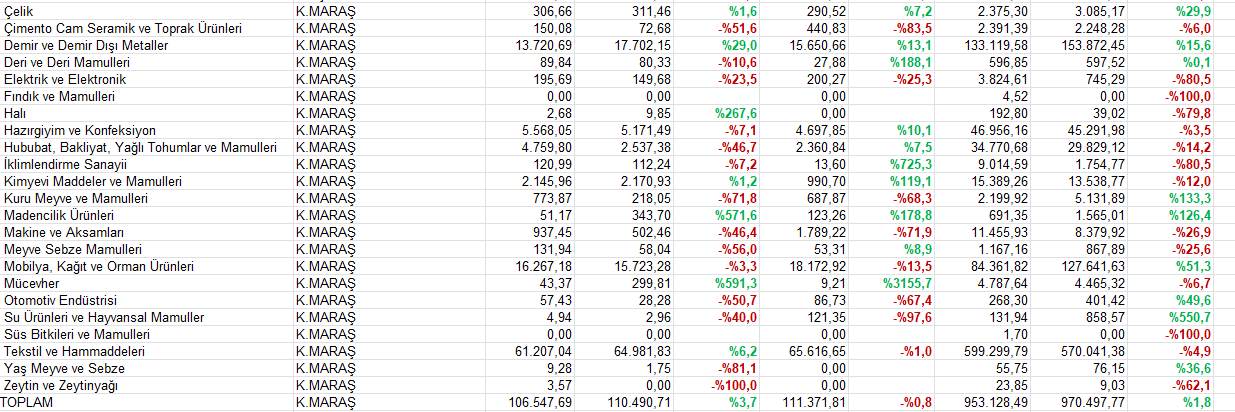The height and width of the screenshot is (412, 1235).
Task: Click K.MARAŞ in the Halı row
Action: [325, 113]
